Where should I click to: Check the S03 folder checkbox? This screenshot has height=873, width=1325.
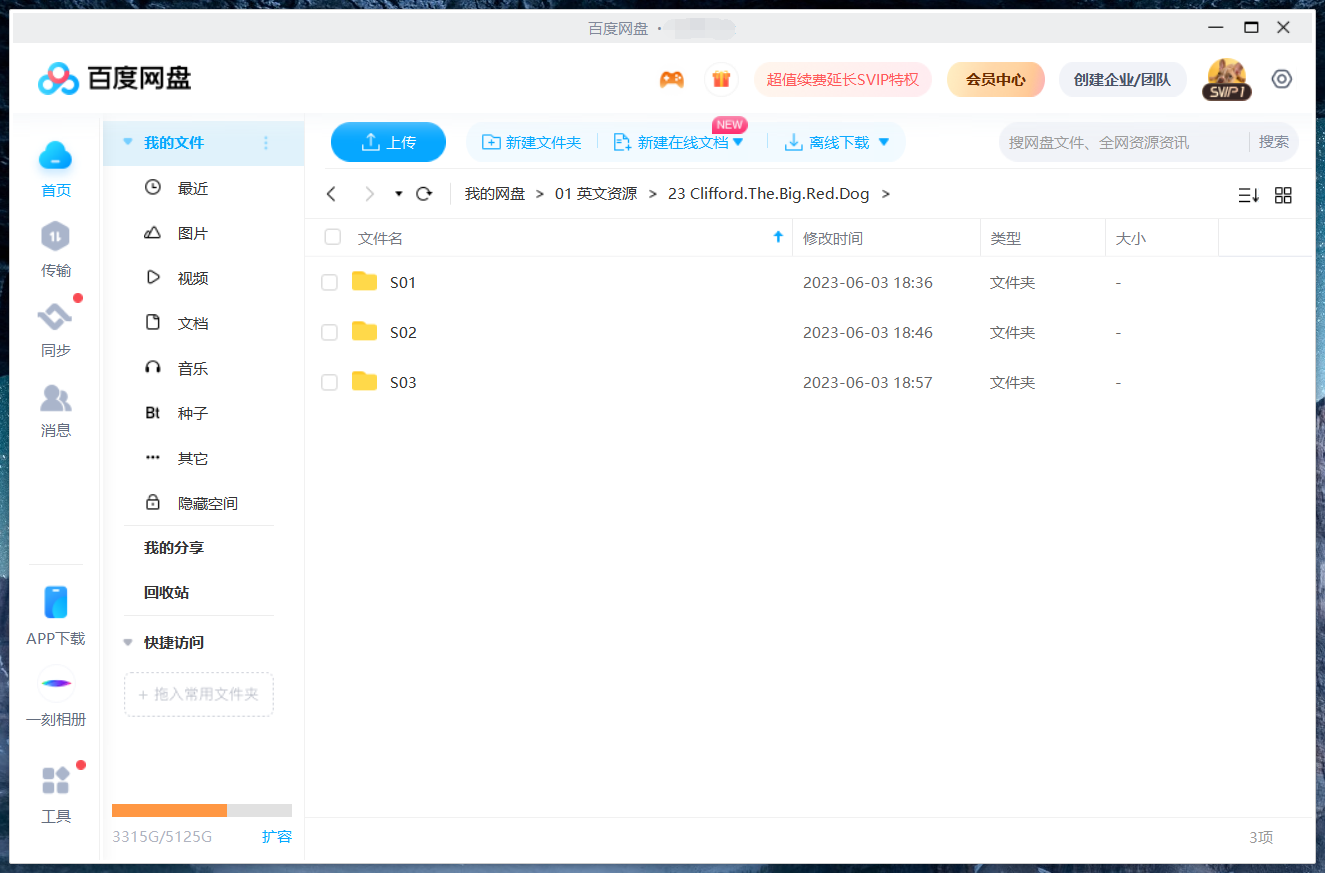tap(329, 382)
